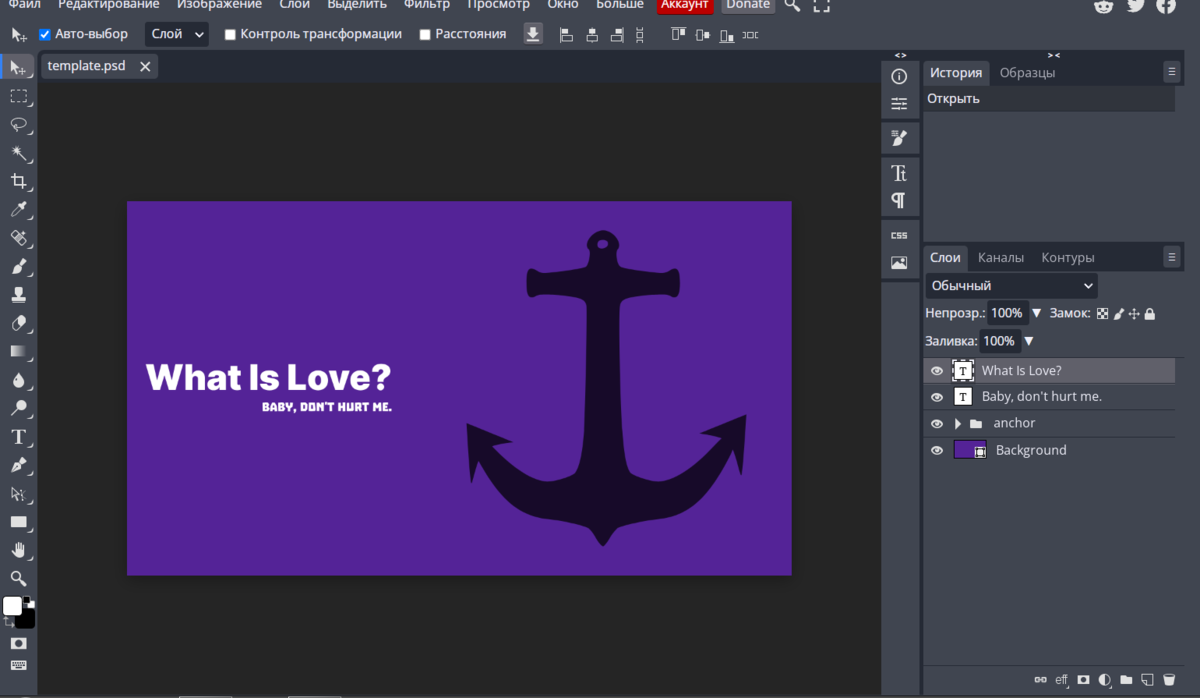Switch to the Каналы tab
1200x698 pixels.
point(1001,258)
